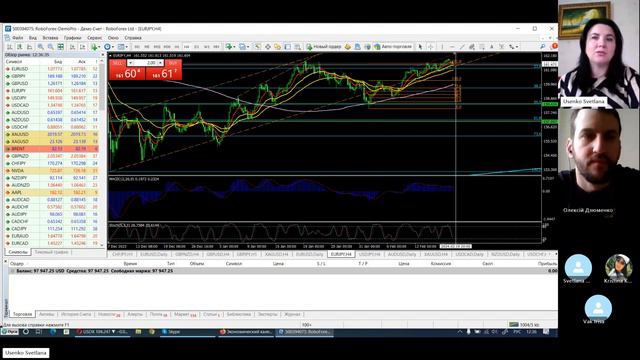
Task: Click the red SELL button
Action: pyautogui.click(x=127, y=70)
